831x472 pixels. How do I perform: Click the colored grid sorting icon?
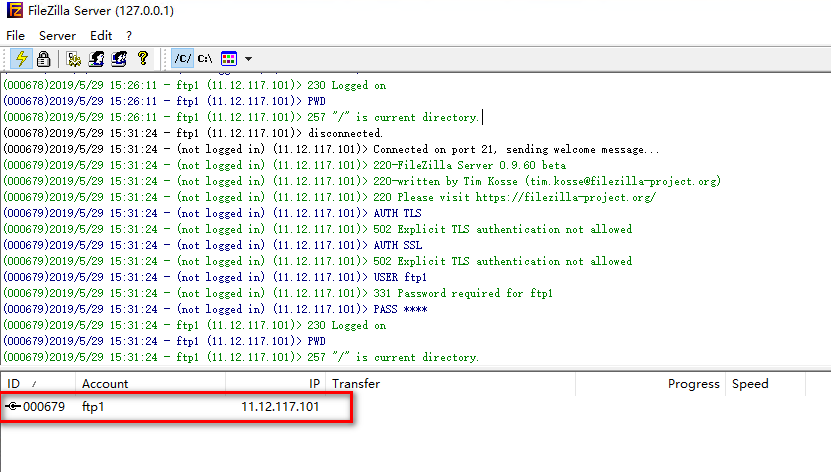coord(229,58)
